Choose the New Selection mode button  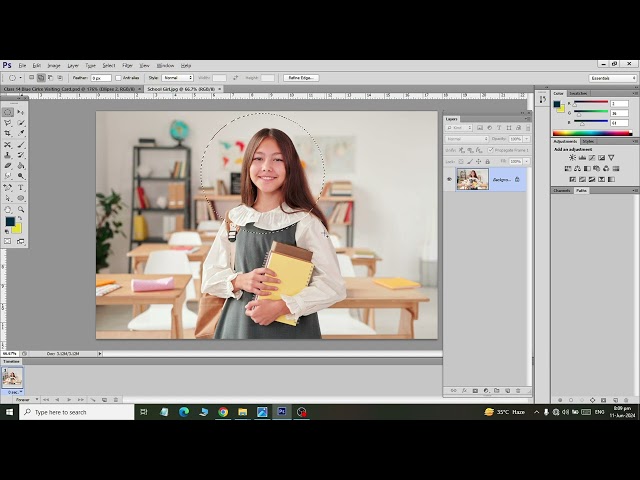pyautogui.click(x=31, y=78)
